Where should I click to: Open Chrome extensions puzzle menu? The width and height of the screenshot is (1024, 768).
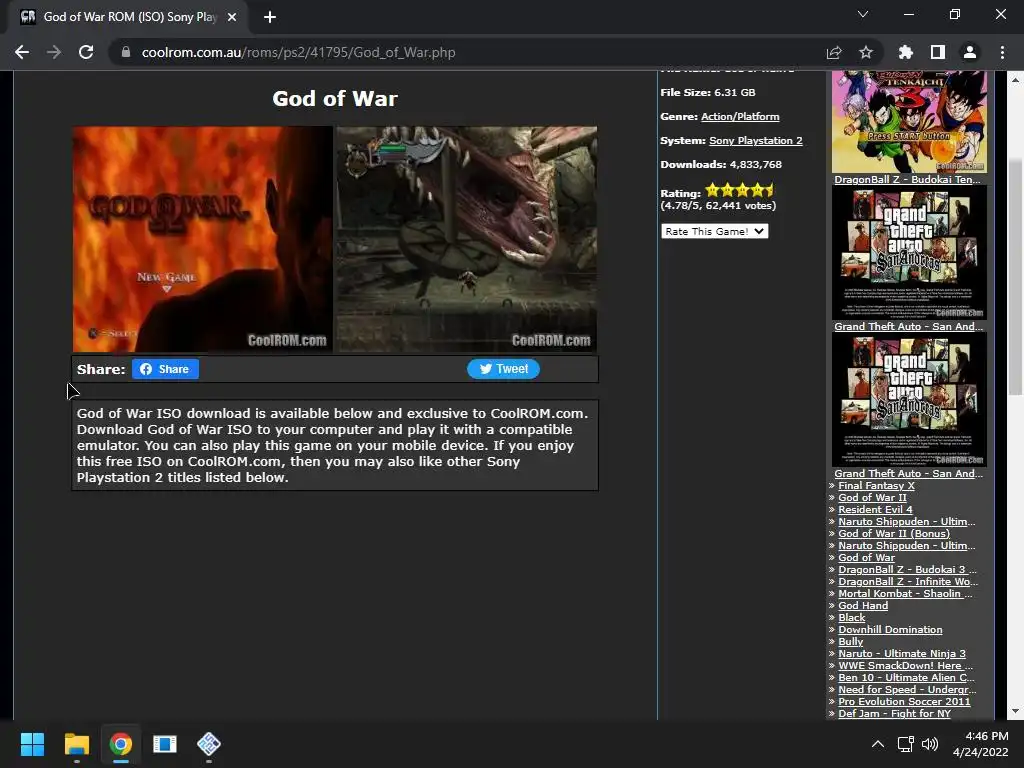pyautogui.click(x=906, y=52)
